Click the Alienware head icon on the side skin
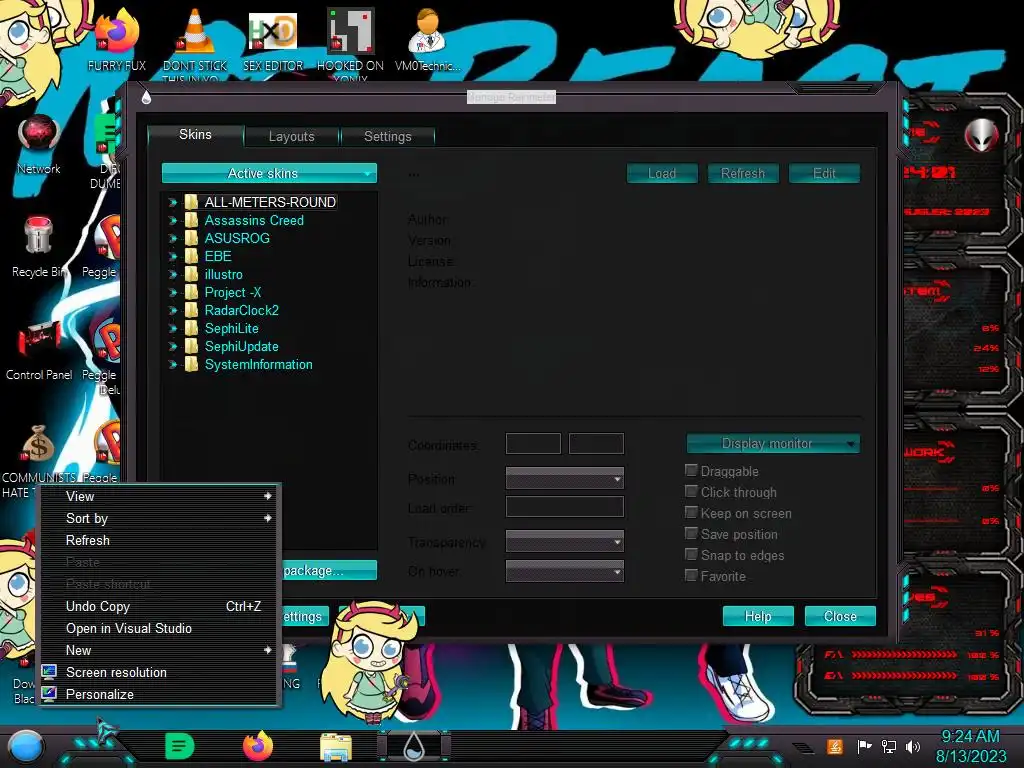This screenshot has width=1024, height=768. pos(981,135)
